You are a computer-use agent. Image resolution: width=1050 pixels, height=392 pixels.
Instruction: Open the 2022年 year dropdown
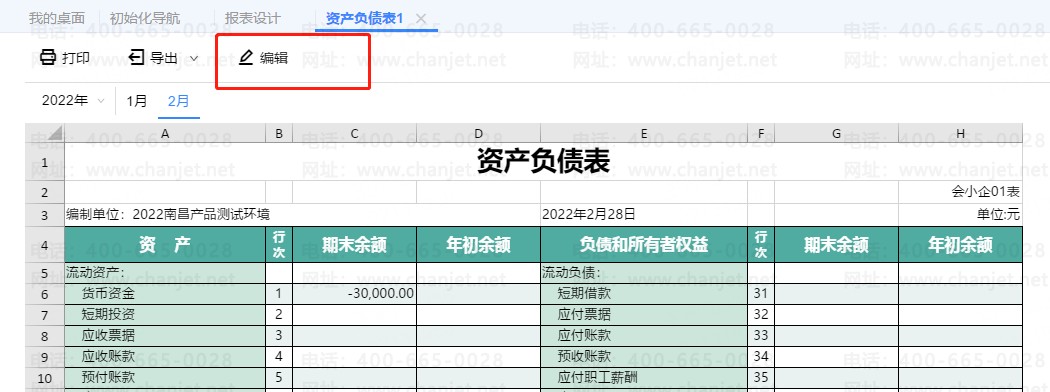click(x=73, y=101)
